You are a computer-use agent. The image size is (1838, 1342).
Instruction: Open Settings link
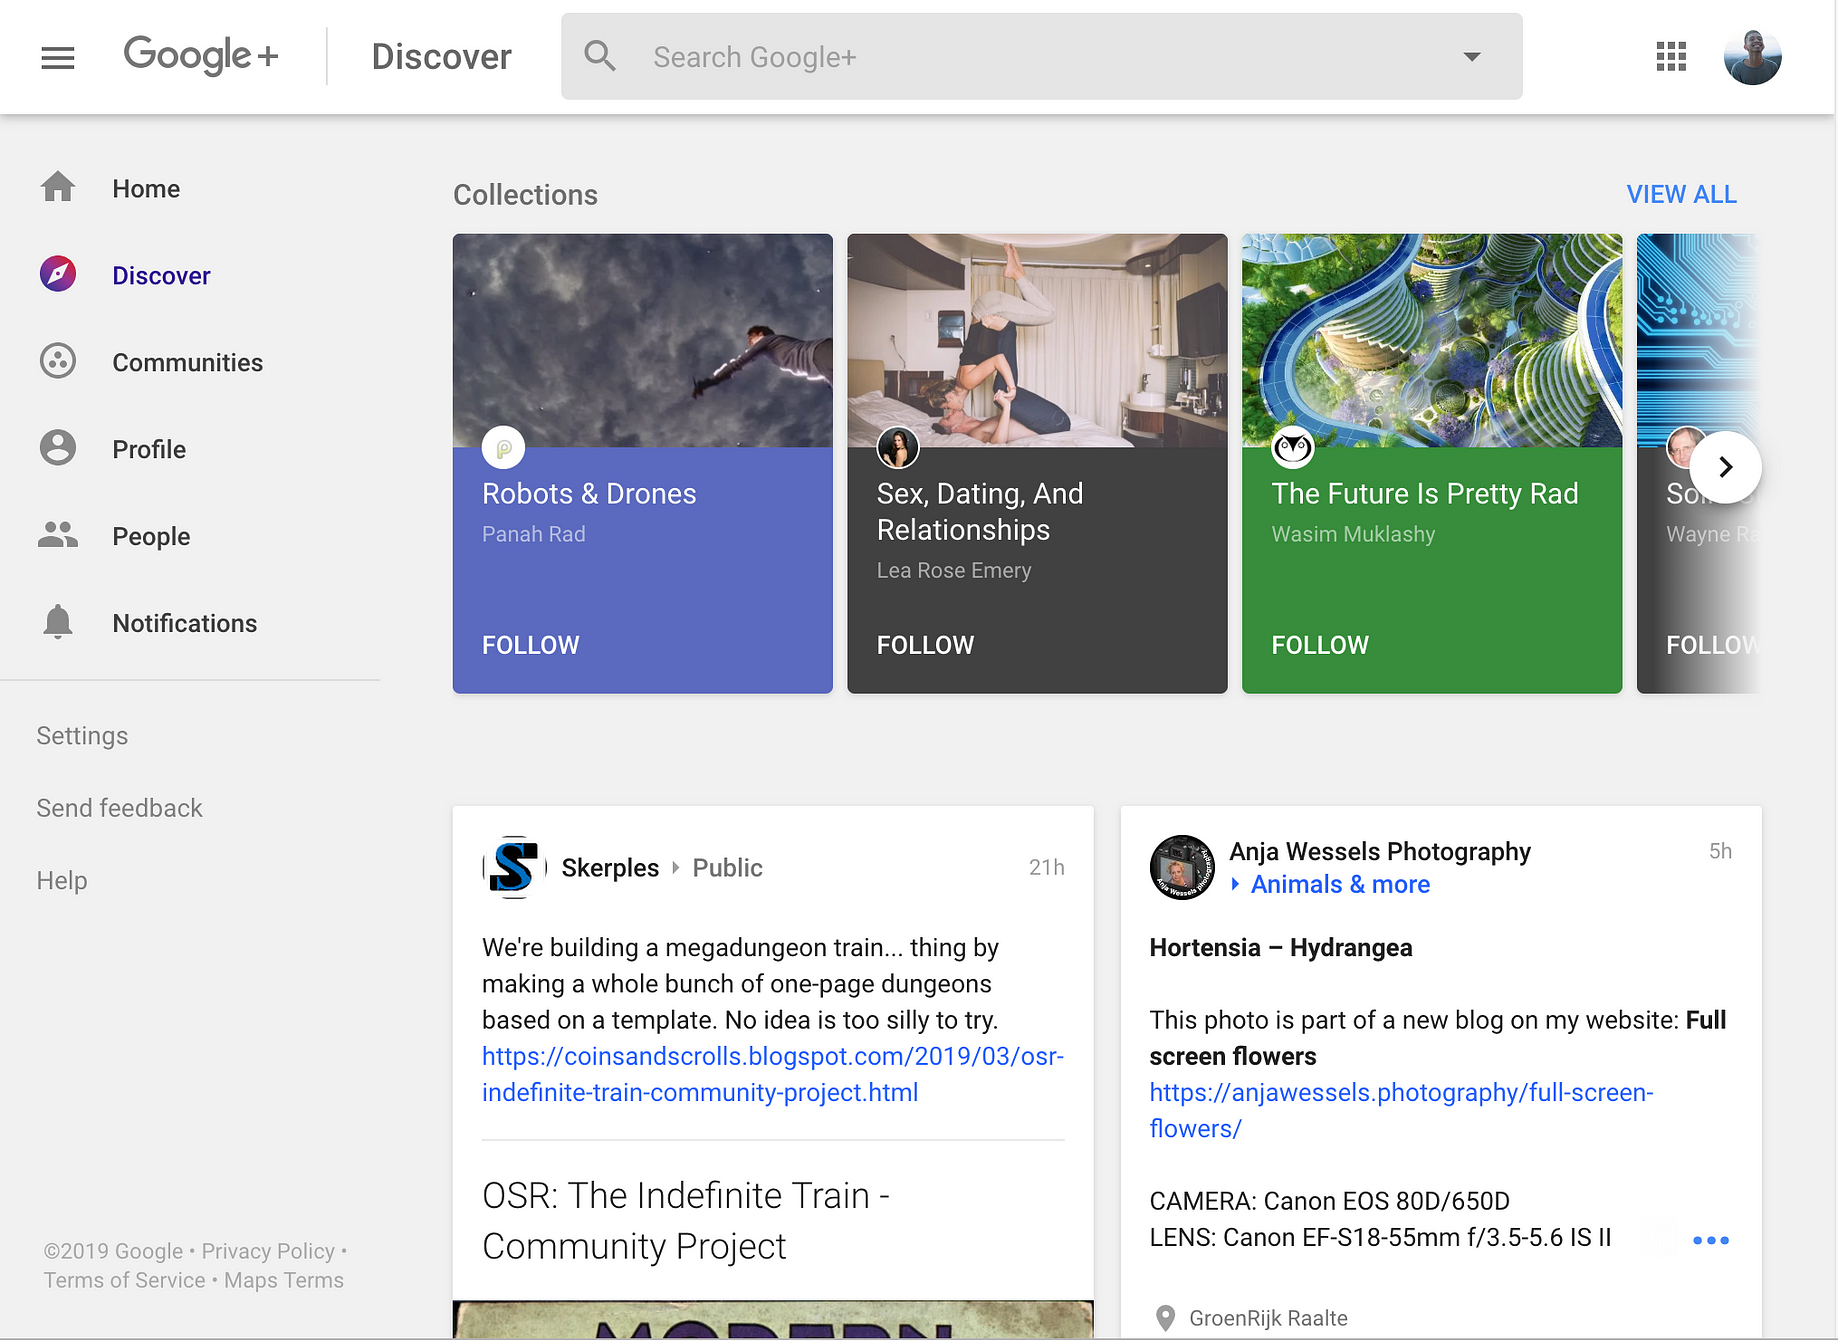pos(82,736)
